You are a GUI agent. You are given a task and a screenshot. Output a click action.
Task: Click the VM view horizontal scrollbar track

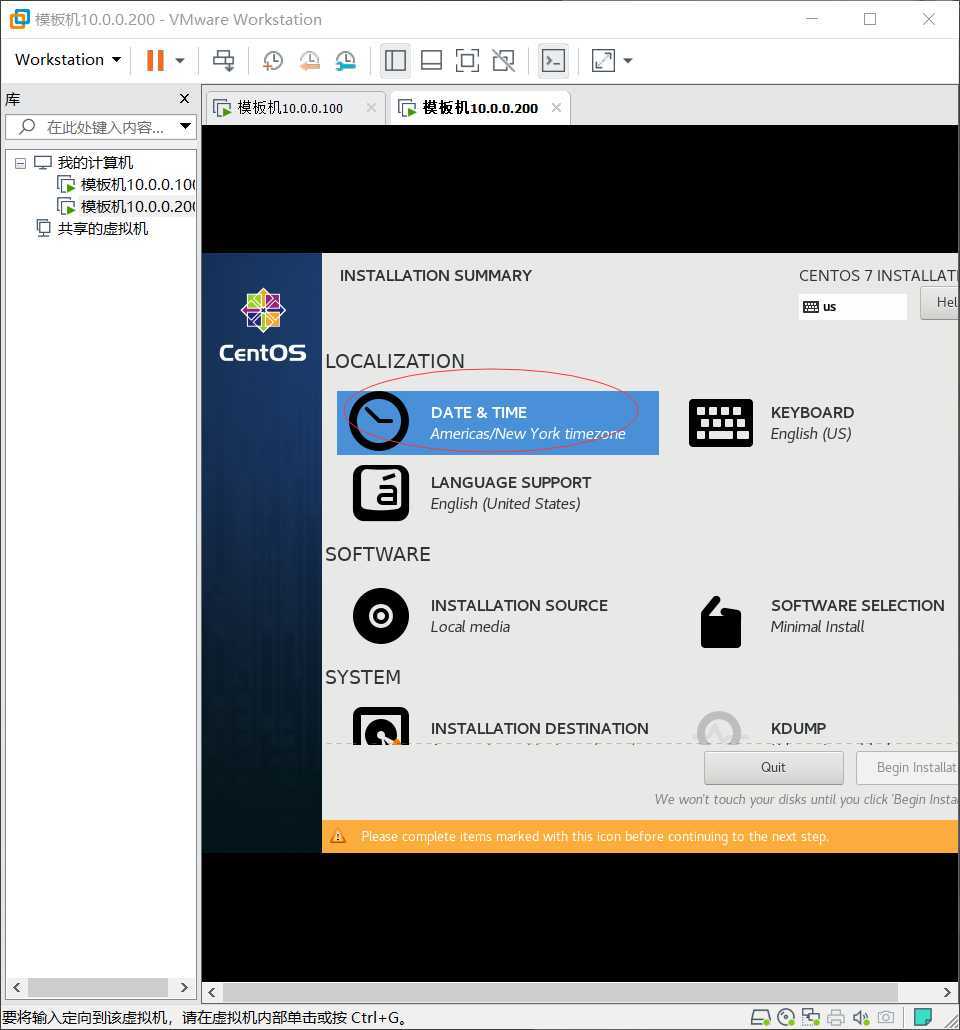pos(560,992)
